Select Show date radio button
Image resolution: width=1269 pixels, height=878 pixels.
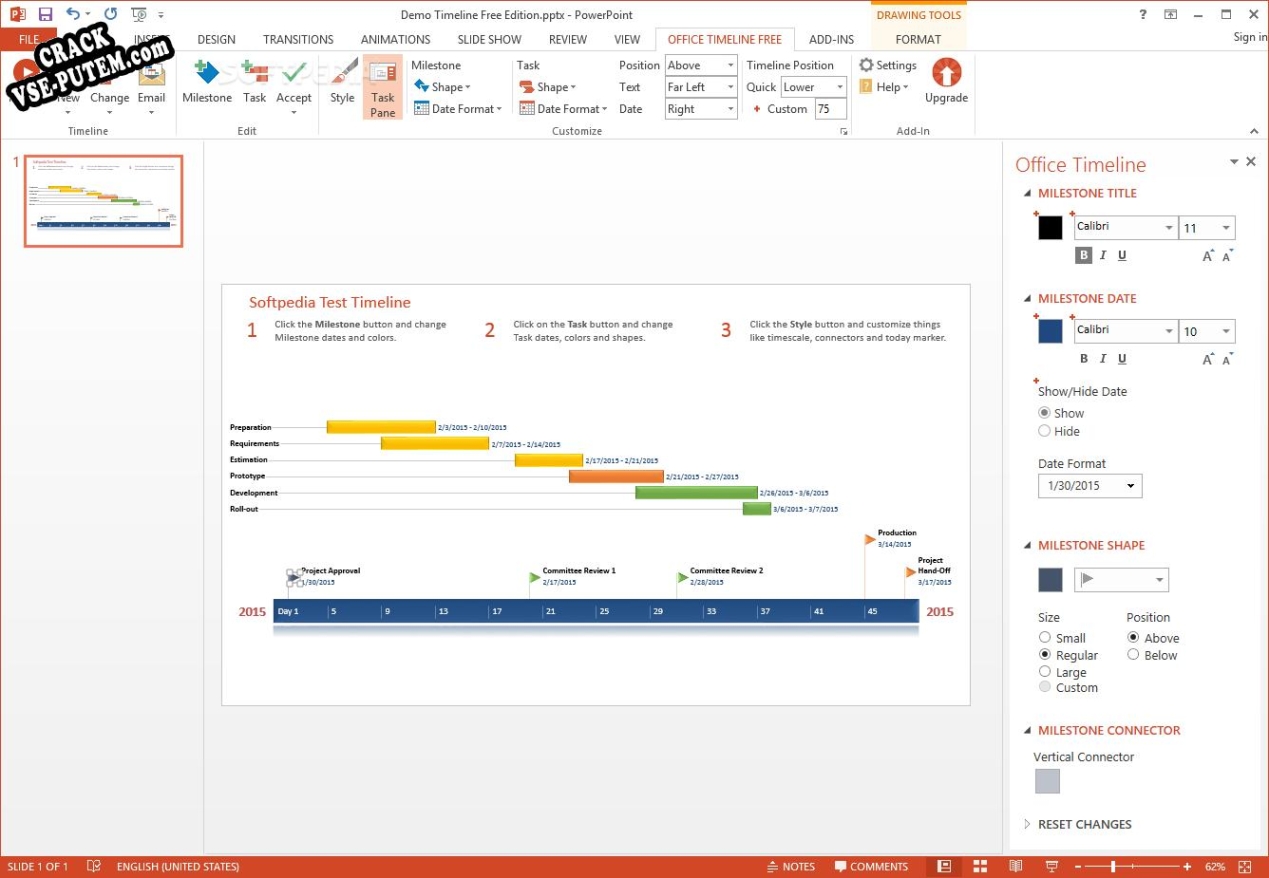pyautogui.click(x=1045, y=413)
